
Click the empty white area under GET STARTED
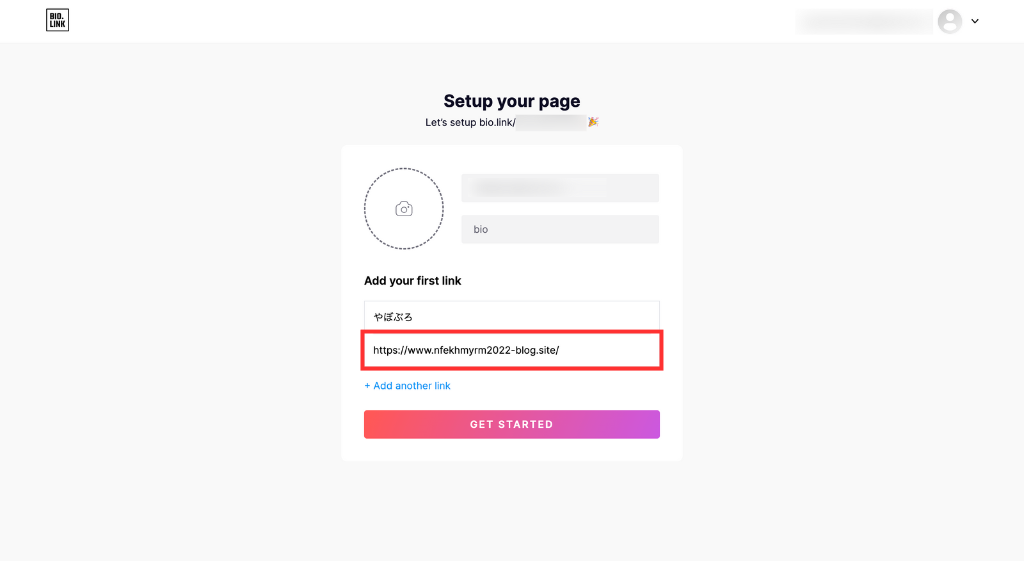click(511, 450)
